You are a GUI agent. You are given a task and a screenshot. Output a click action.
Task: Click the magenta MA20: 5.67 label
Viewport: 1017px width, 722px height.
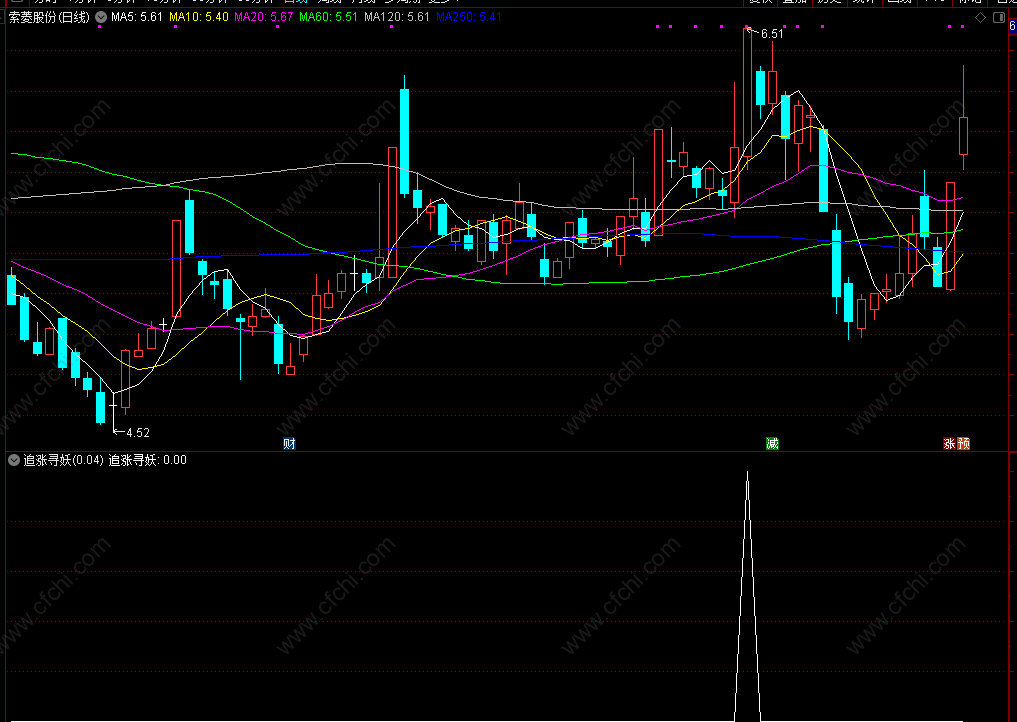263,17
